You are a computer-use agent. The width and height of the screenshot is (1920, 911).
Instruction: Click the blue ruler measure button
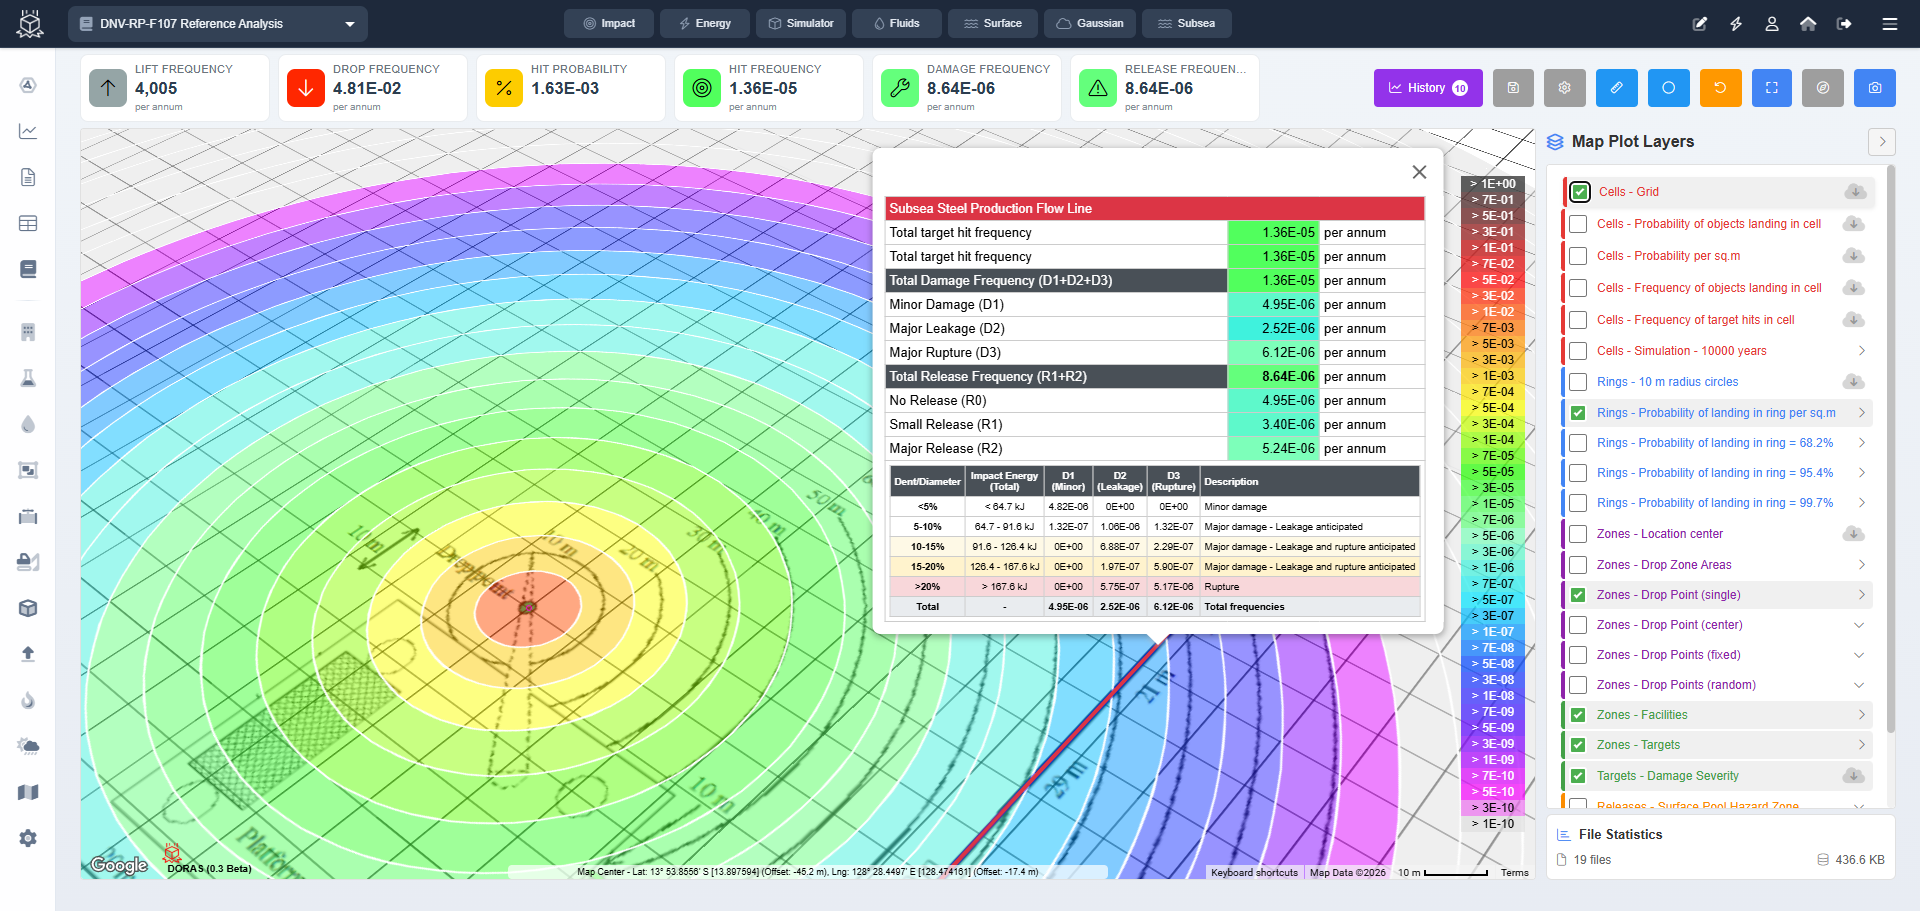[1616, 88]
